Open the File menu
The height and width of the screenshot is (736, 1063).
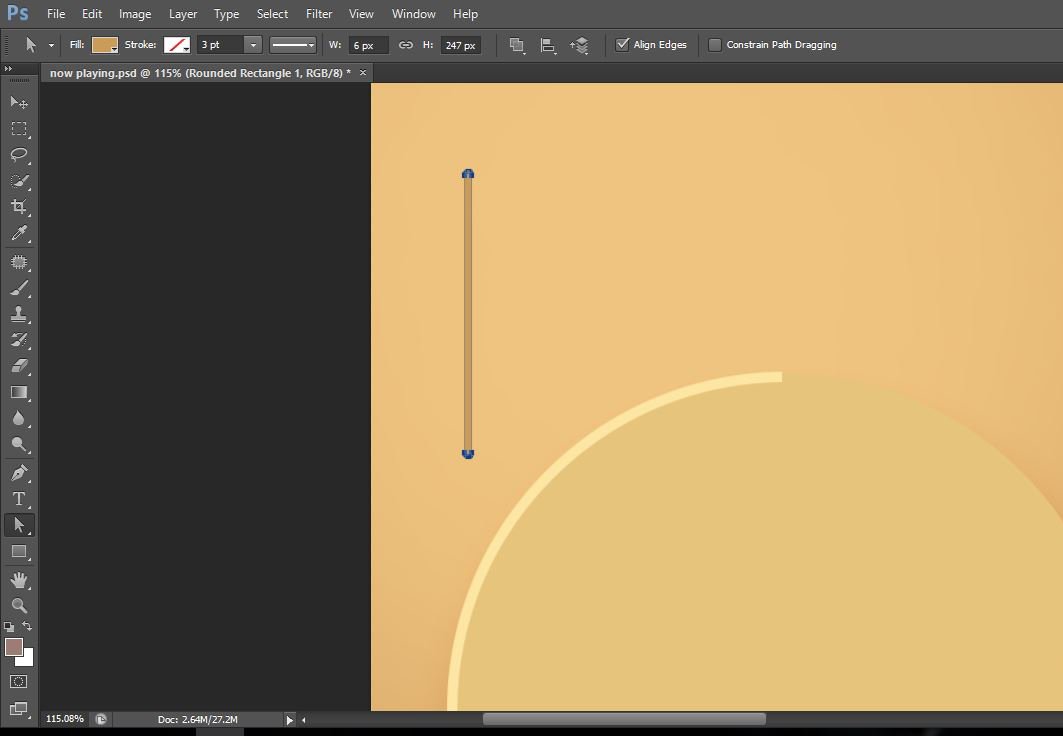click(x=56, y=14)
